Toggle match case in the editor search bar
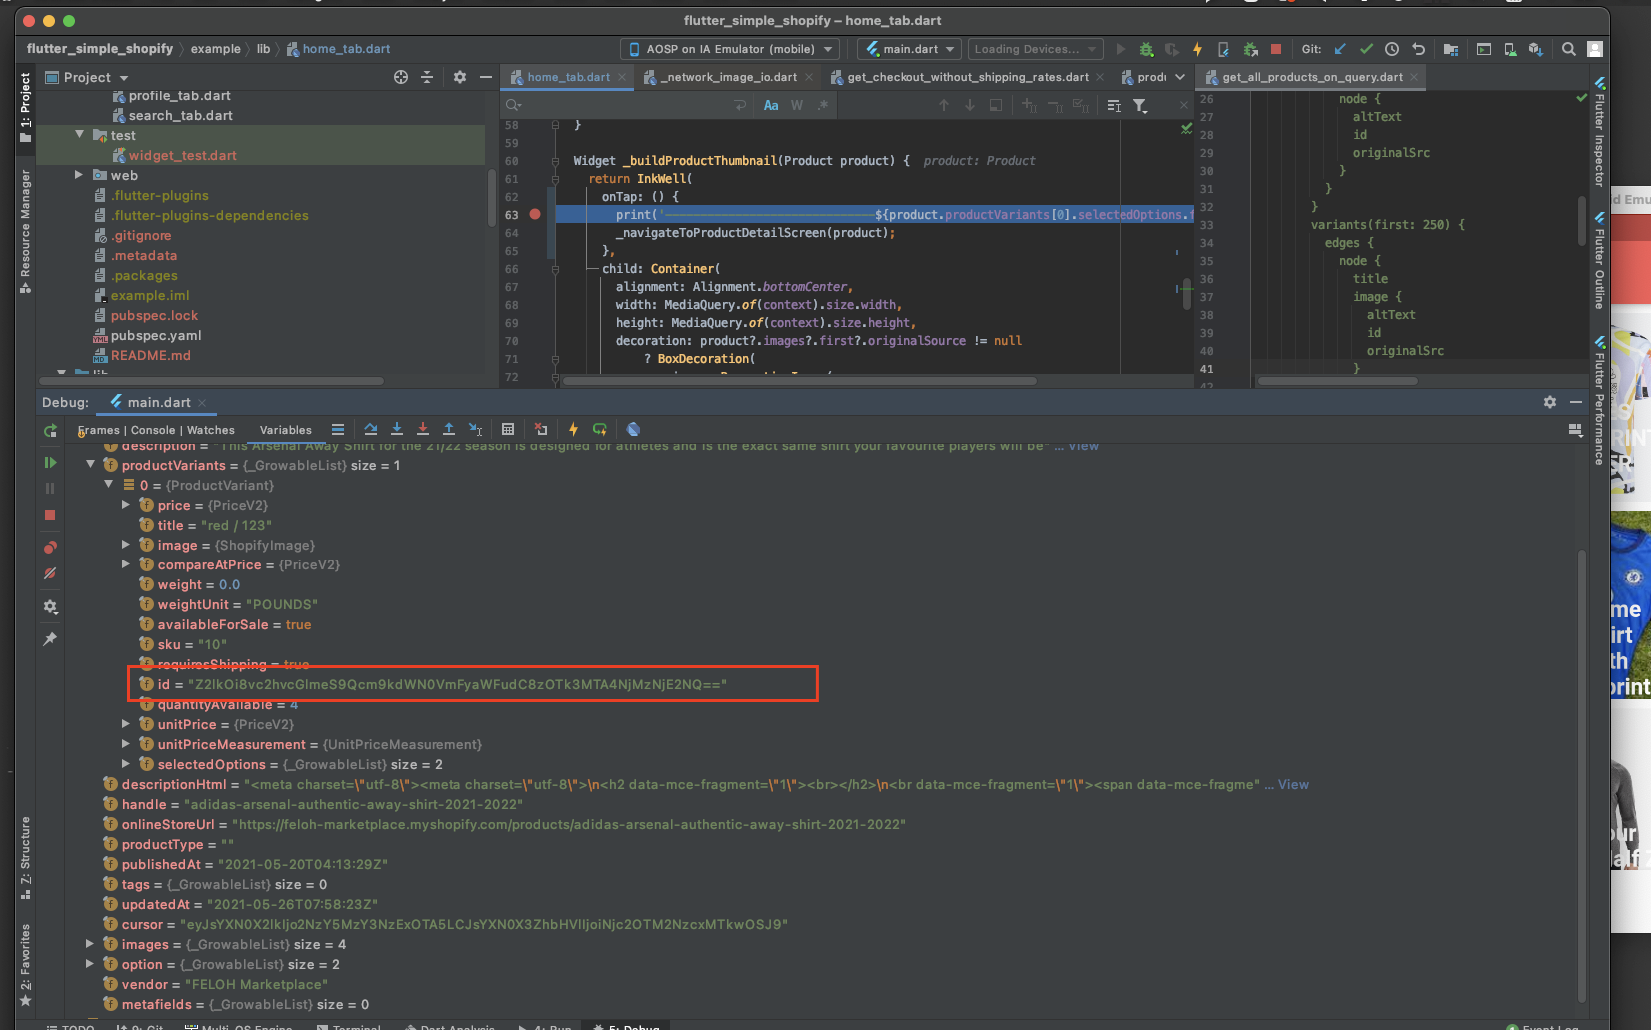This screenshot has width=1651, height=1030. point(771,104)
